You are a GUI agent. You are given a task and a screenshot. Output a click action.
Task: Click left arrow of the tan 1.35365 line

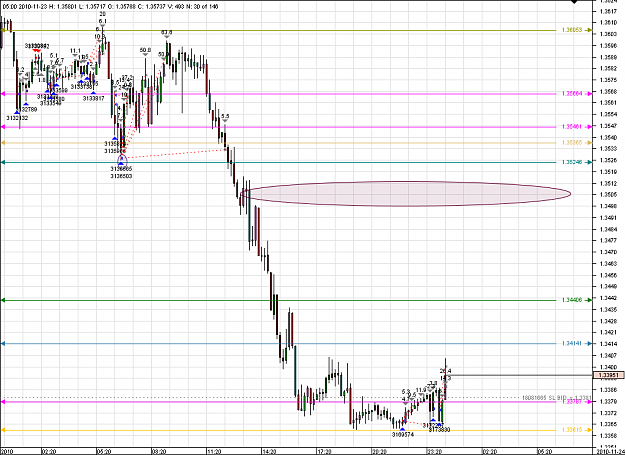tap(3, 143)
